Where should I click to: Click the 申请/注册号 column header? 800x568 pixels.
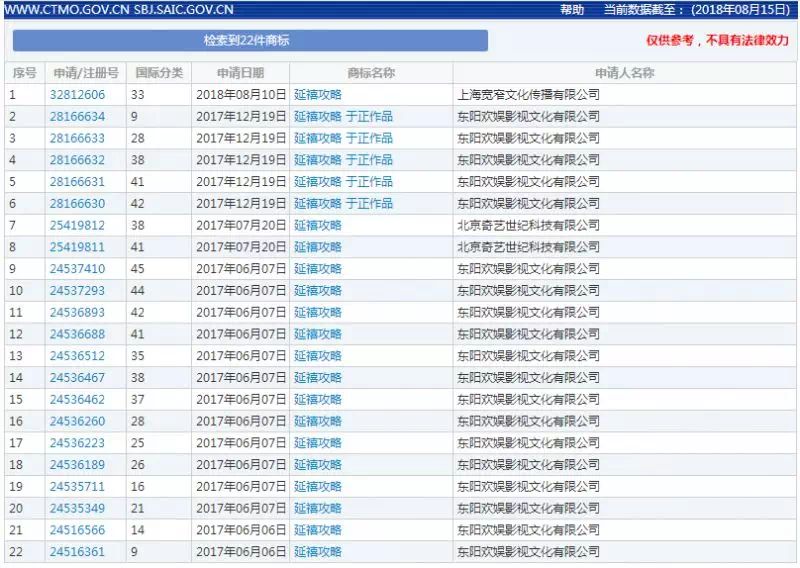(86, 73)
